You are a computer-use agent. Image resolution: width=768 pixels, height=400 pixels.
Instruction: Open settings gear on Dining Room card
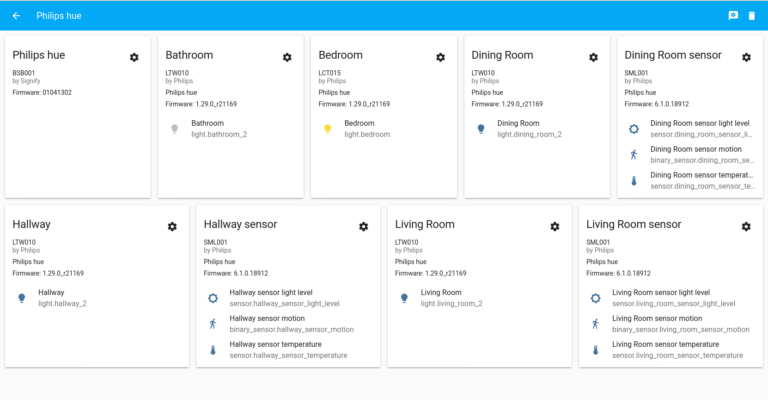point(593,57)
